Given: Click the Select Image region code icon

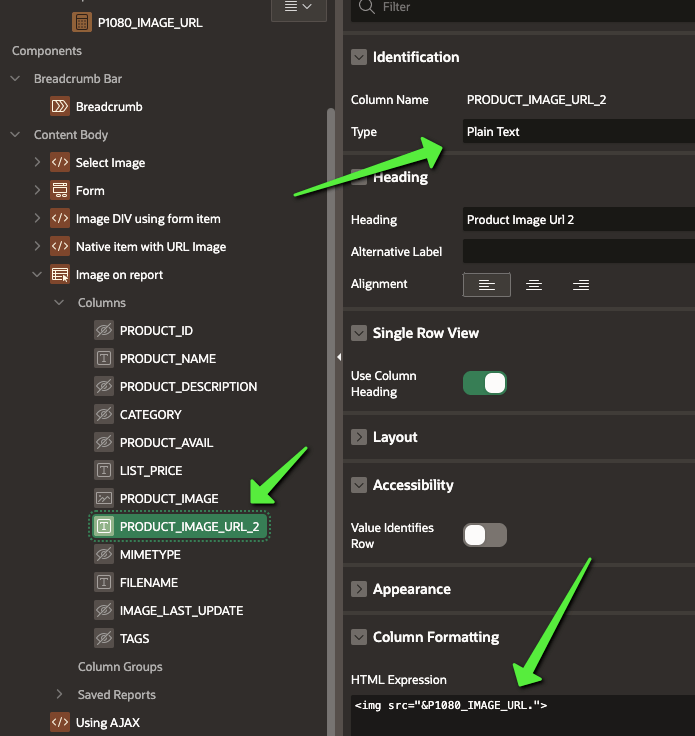Looking at the screenshot, I should point(60,163).
